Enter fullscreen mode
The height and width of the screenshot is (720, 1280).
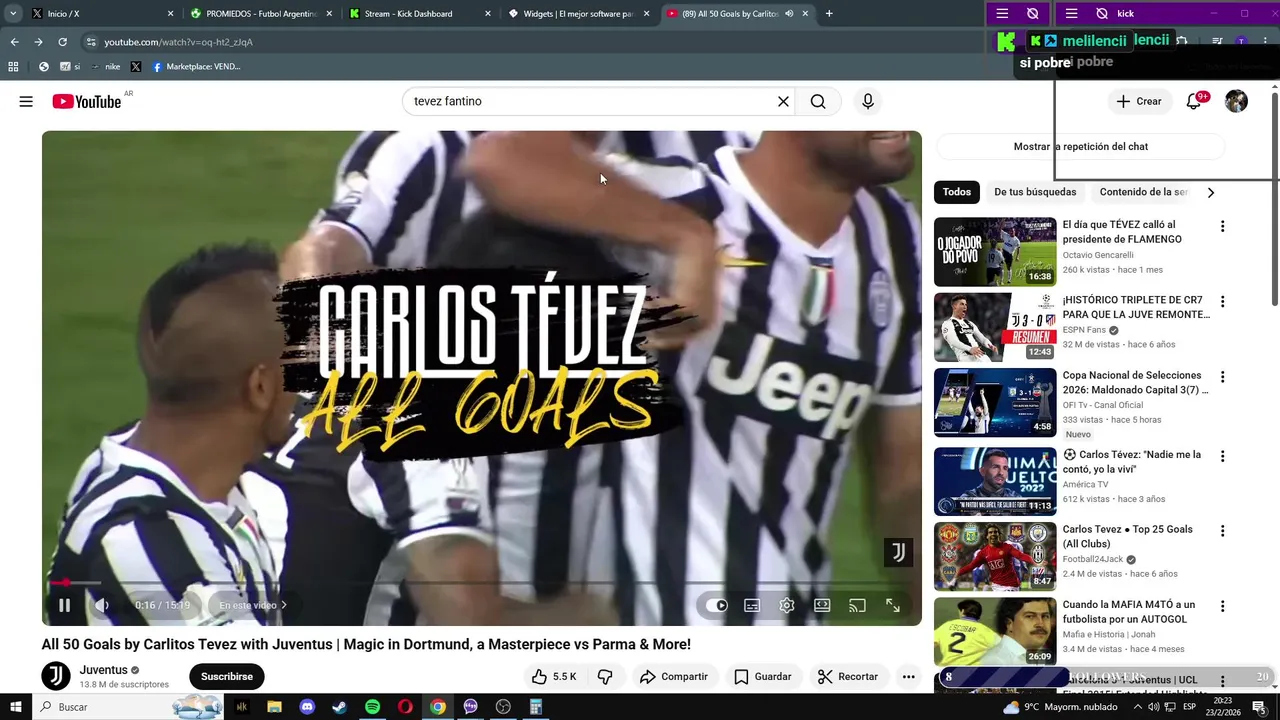pyautogui.click(x=893, y=605)
